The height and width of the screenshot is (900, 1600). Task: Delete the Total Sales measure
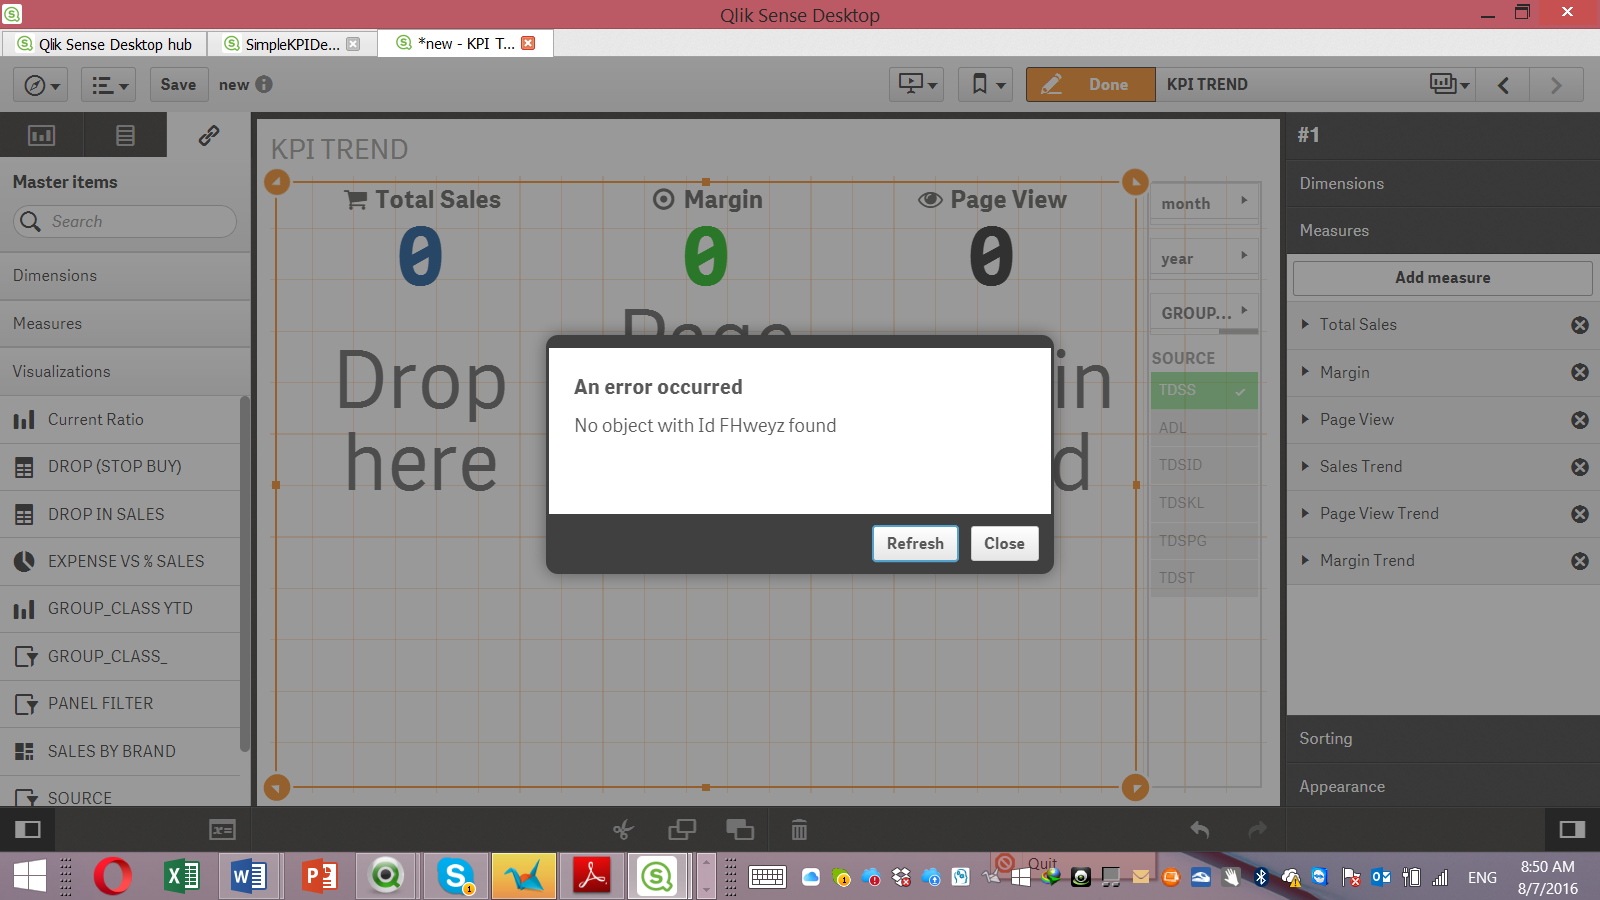tap(1580, 325)
